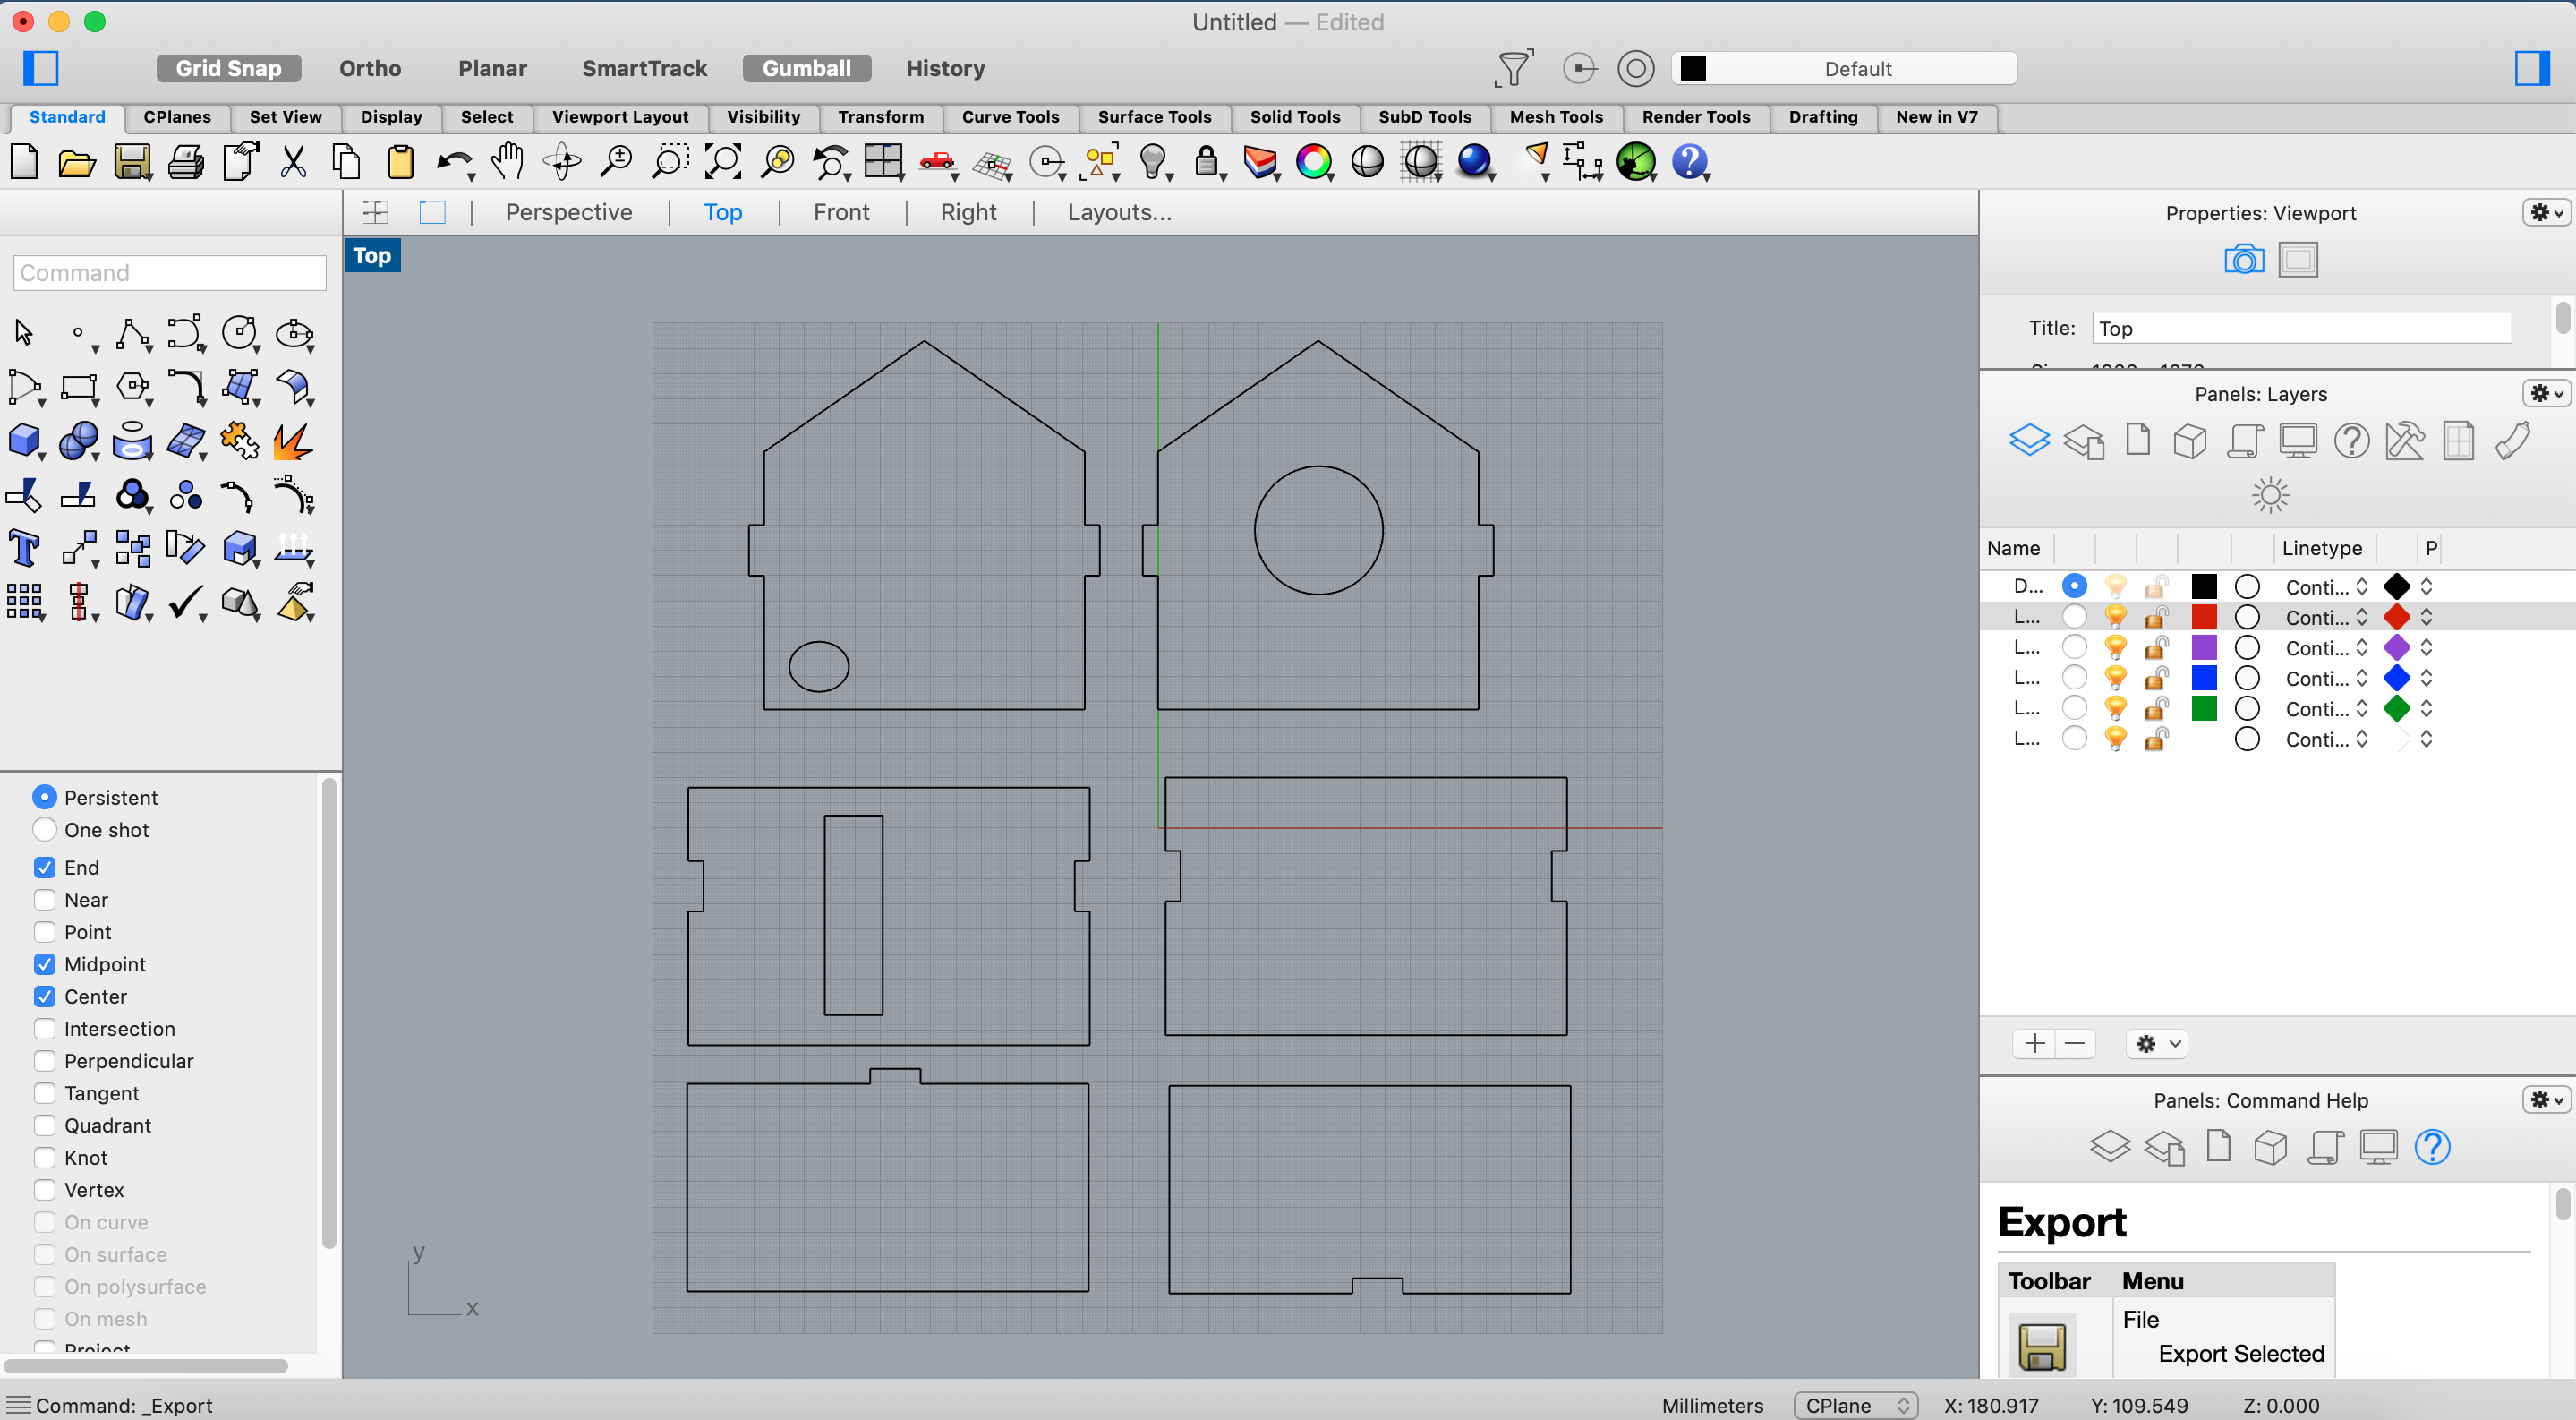Click the Cut scissors icon

pyautogui.click(x=293, y=162)
